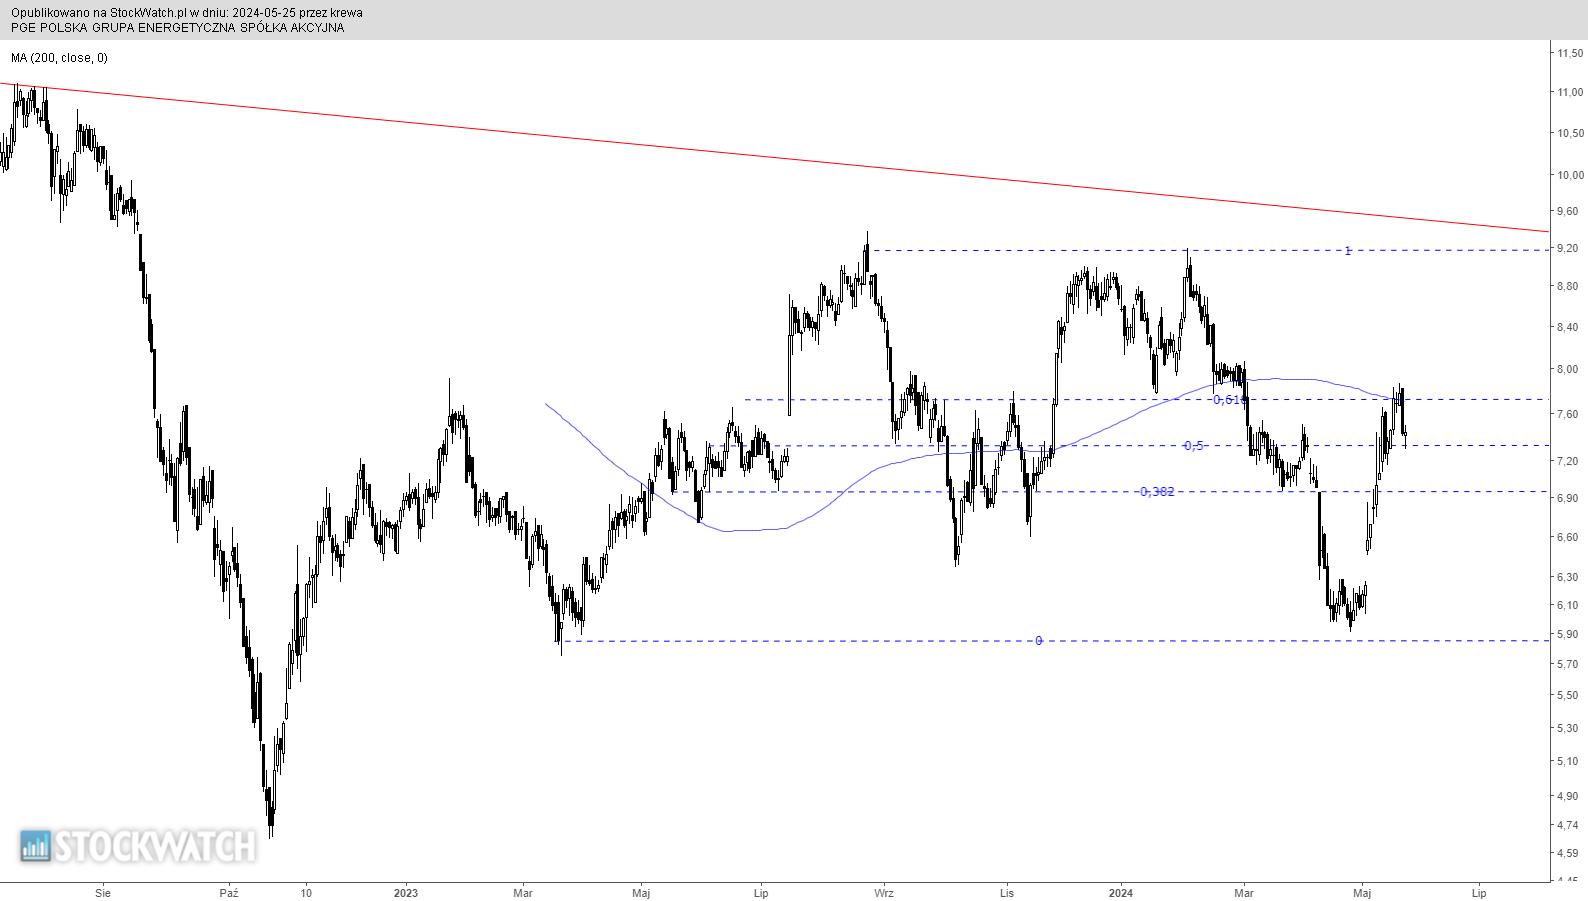Click the 2024 year label on time axis
Screen dimensions: 1588x901
[1121, 893]
